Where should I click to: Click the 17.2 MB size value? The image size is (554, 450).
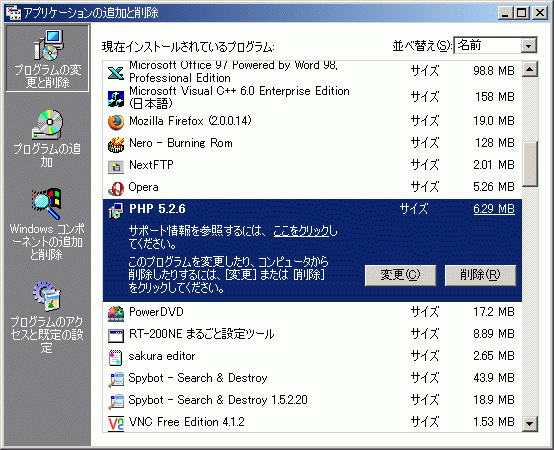(494, 312)
